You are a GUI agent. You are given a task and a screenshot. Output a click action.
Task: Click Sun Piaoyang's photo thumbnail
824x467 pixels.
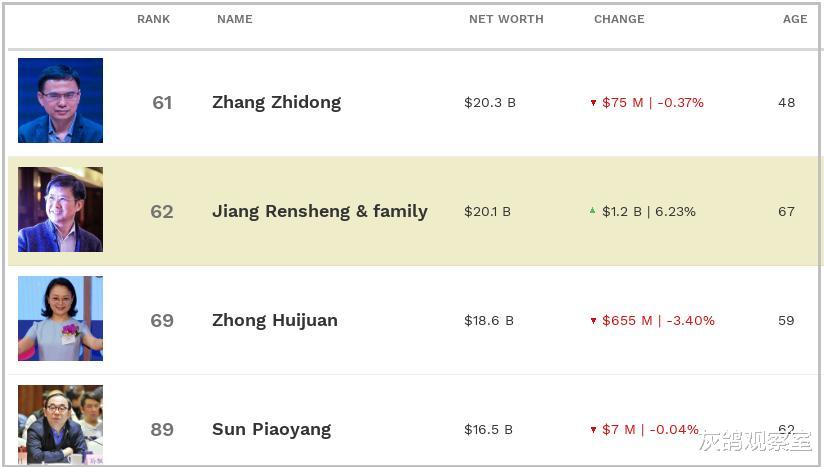point(60,424)
